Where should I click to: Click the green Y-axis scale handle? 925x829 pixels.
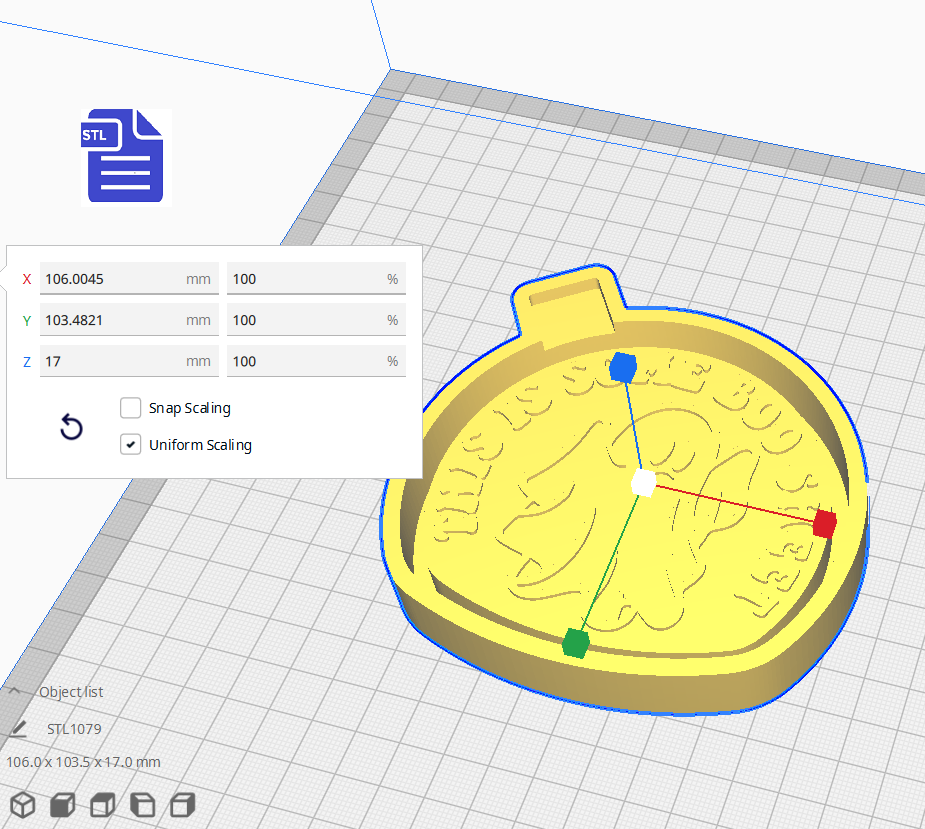(x=578, y=643)
